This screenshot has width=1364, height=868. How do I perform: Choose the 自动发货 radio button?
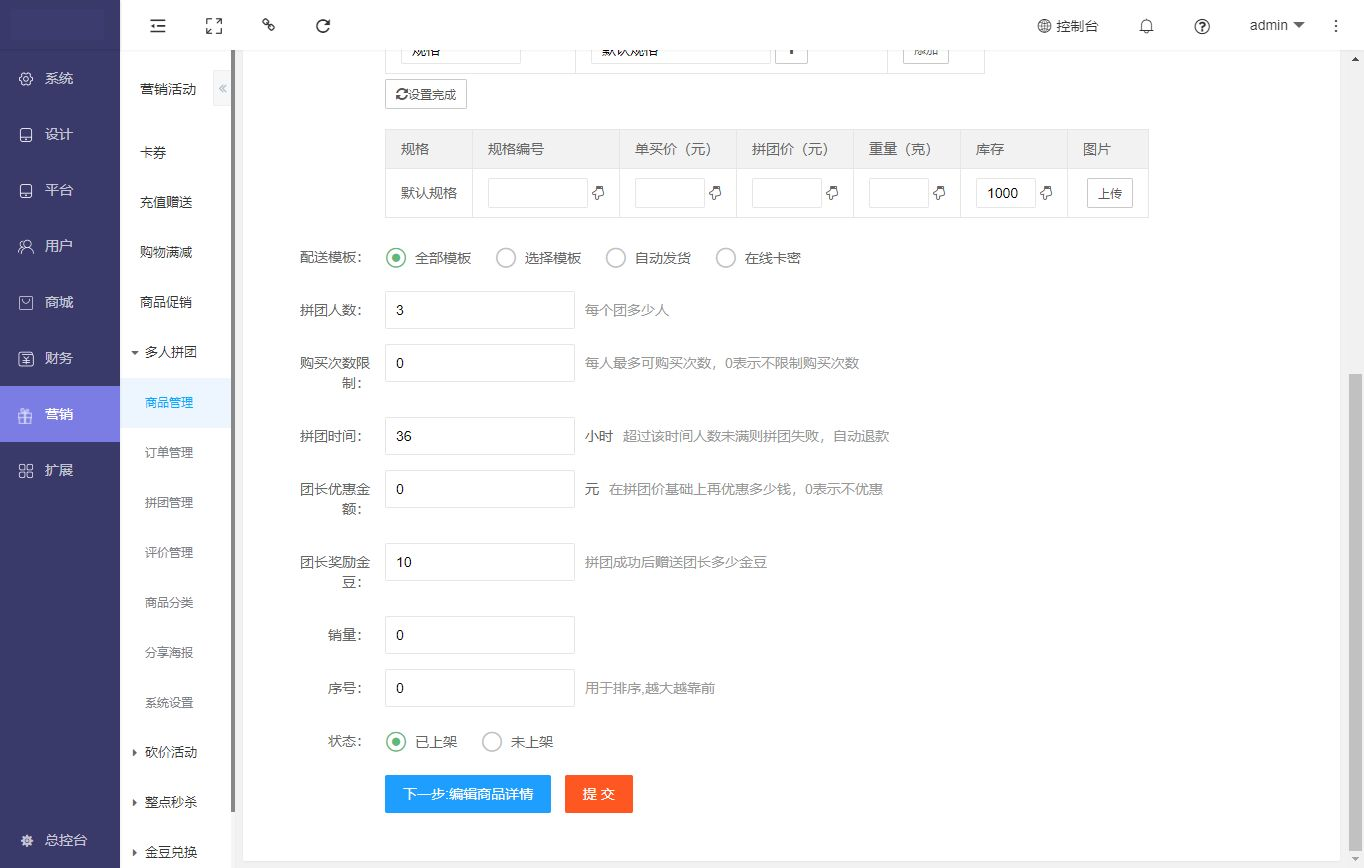(x=617, y=258)
